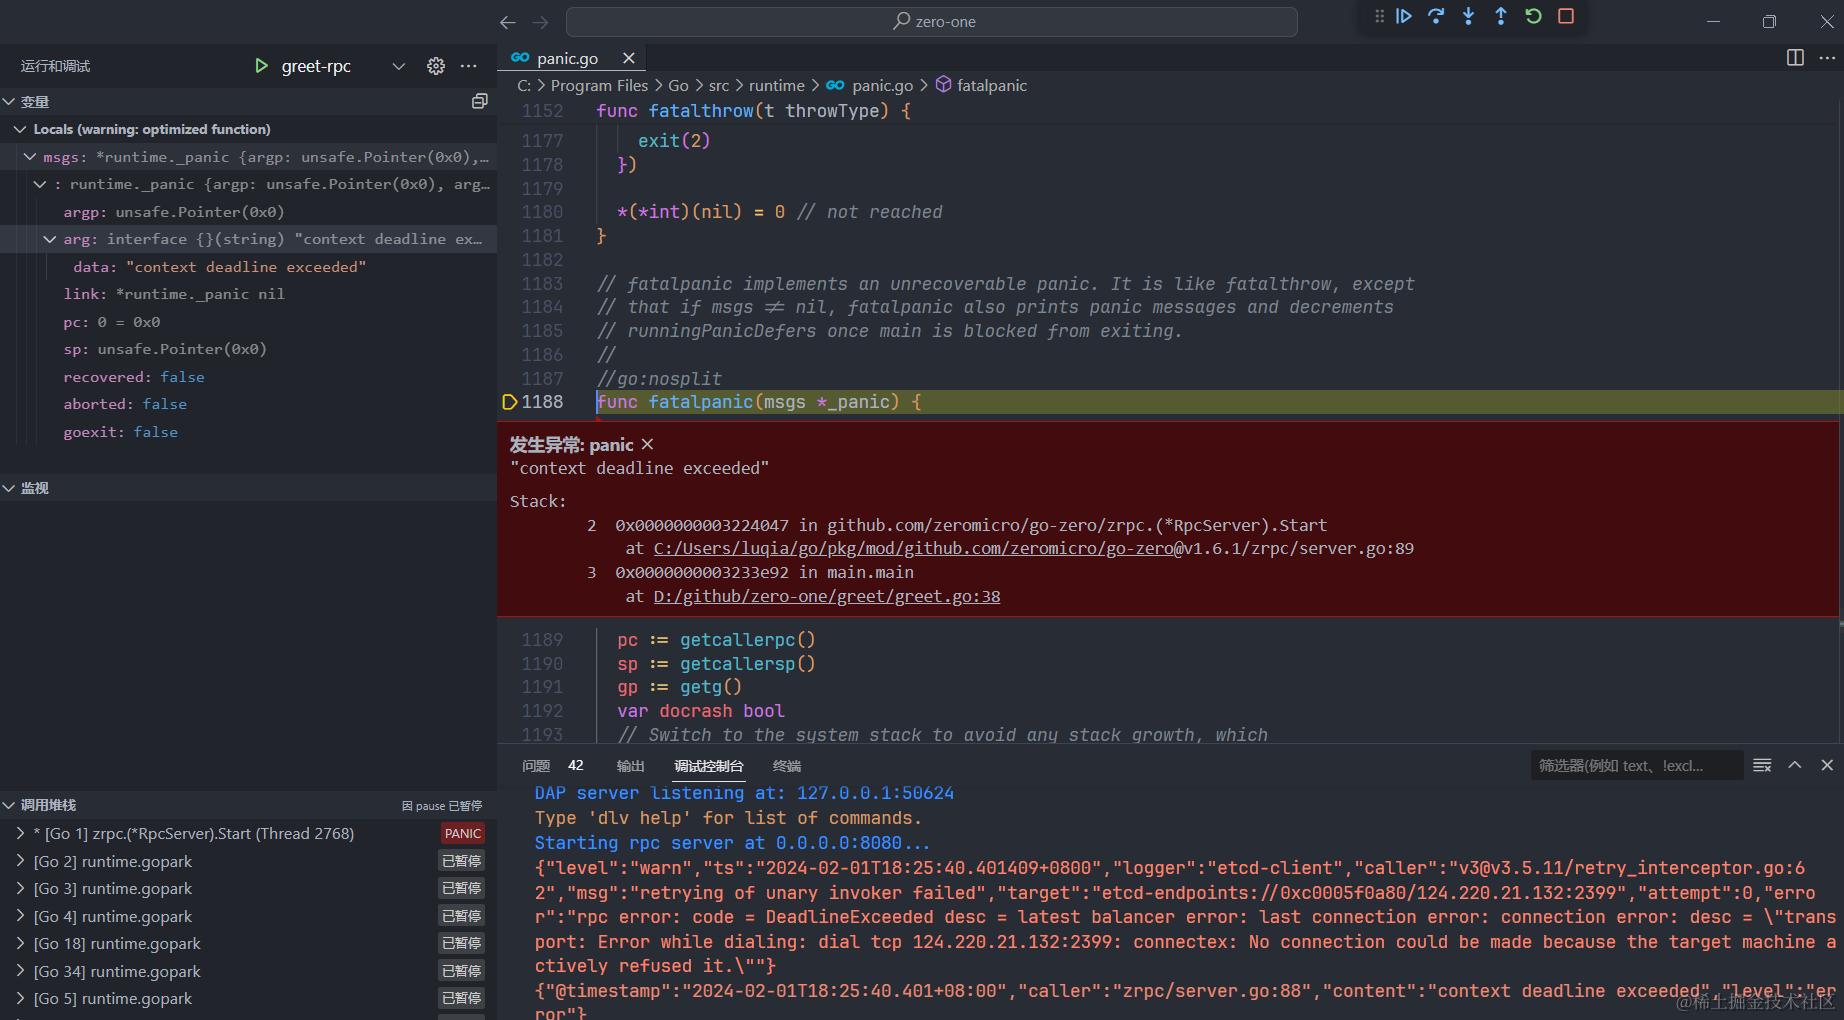Dismiss the panic exception widget
This screenshot has height=1020, width=1844.
click(647, 444)
